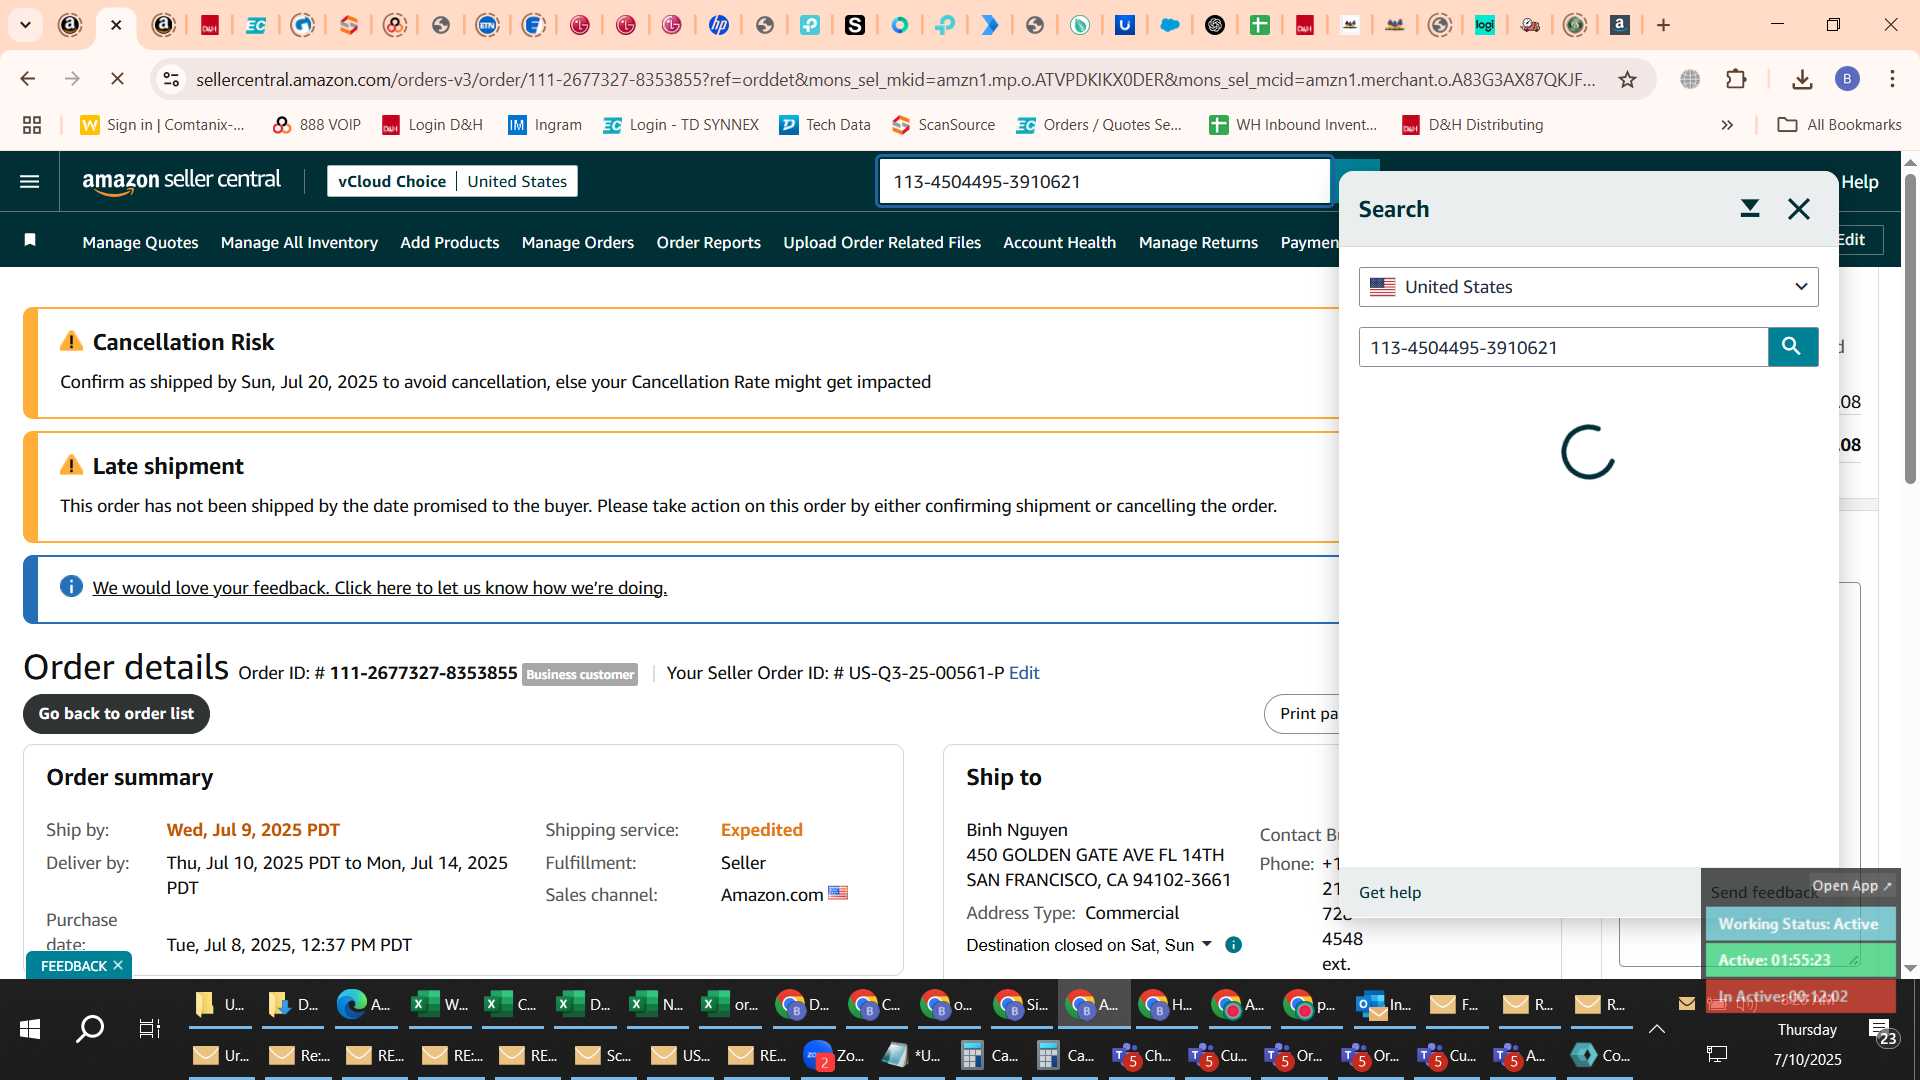
Task: Open Order Reports menu
Action: click(x=708, y=242)
